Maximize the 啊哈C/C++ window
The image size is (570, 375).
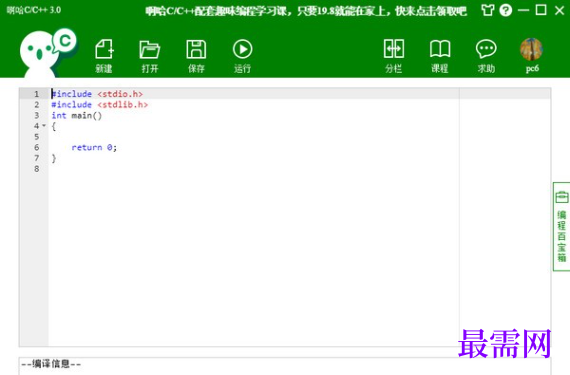click(x=541, y=10)
